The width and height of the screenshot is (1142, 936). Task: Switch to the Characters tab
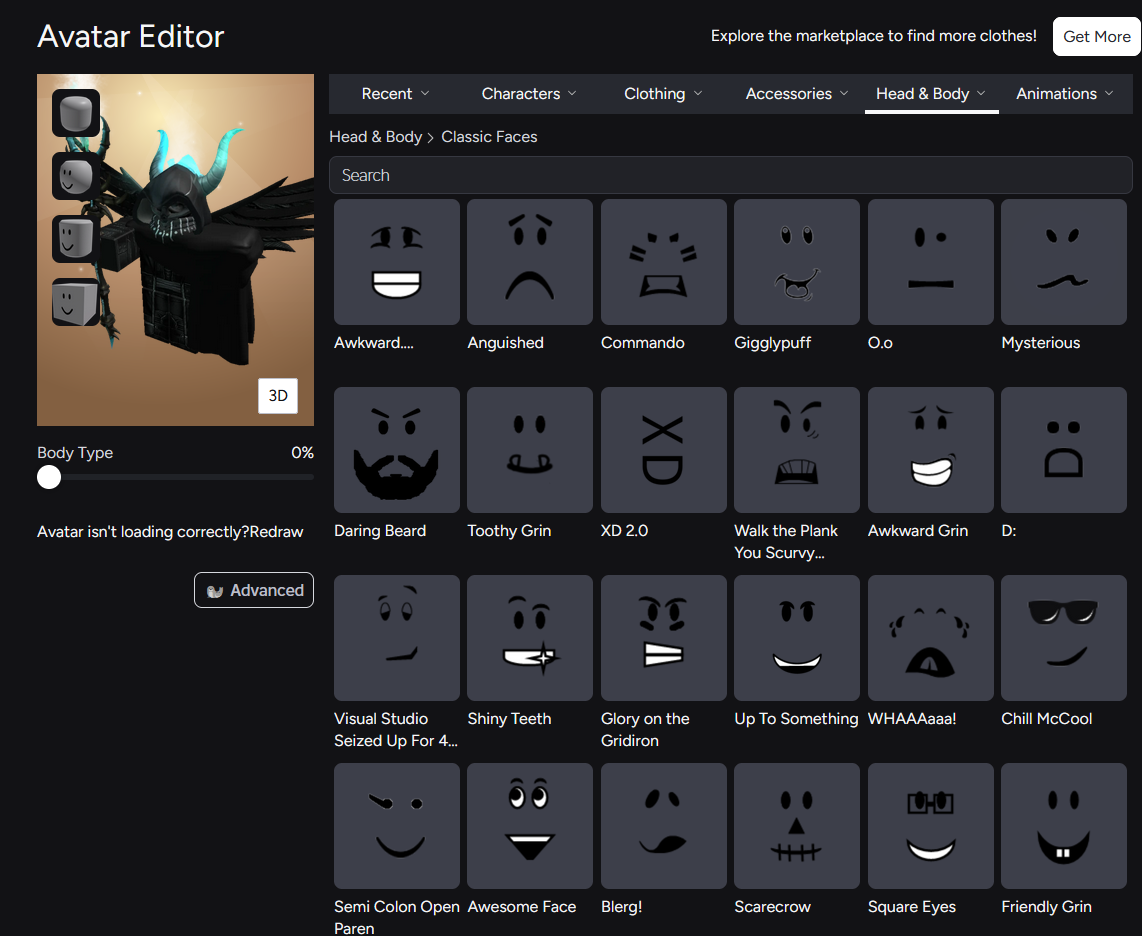(529, 93)
